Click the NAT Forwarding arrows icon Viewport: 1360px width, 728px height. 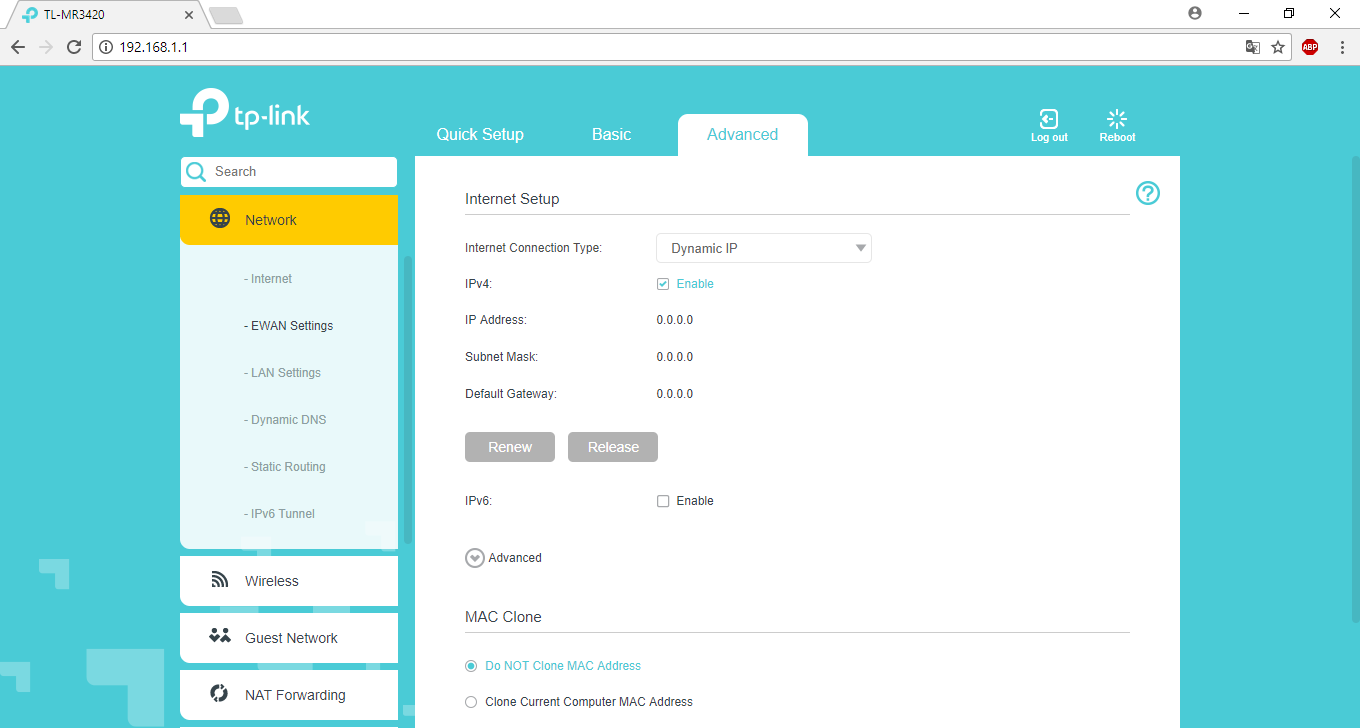220,693
